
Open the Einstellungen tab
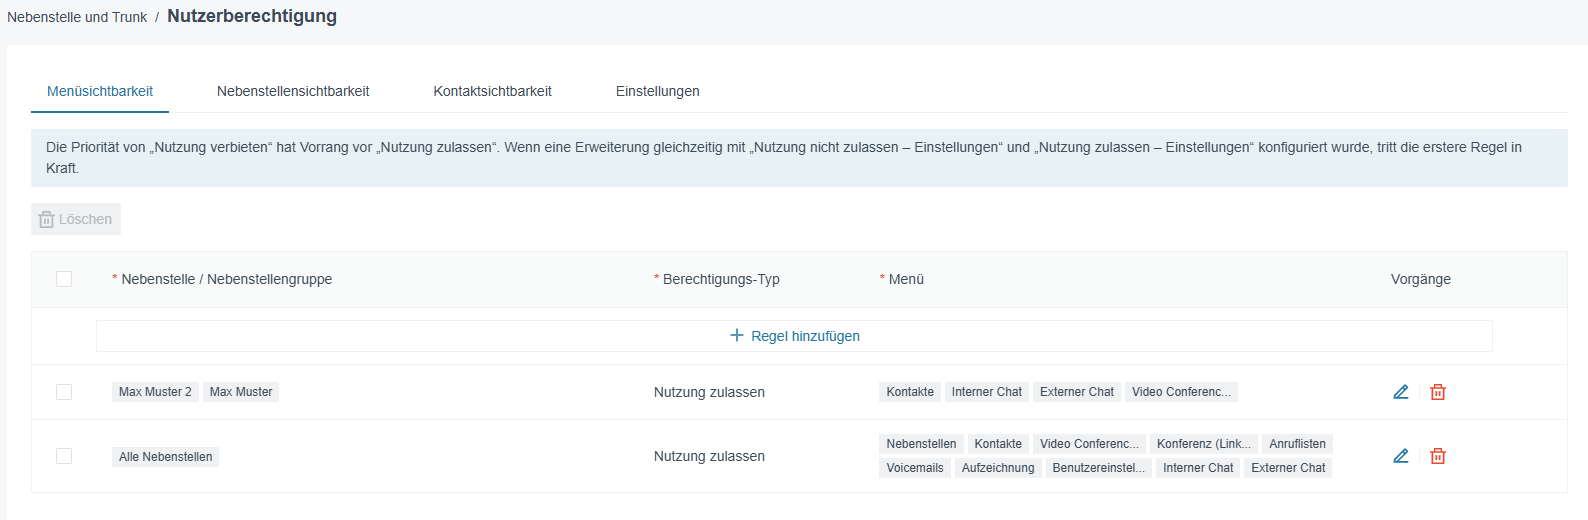pyautogui.click(x=658, y=91)
